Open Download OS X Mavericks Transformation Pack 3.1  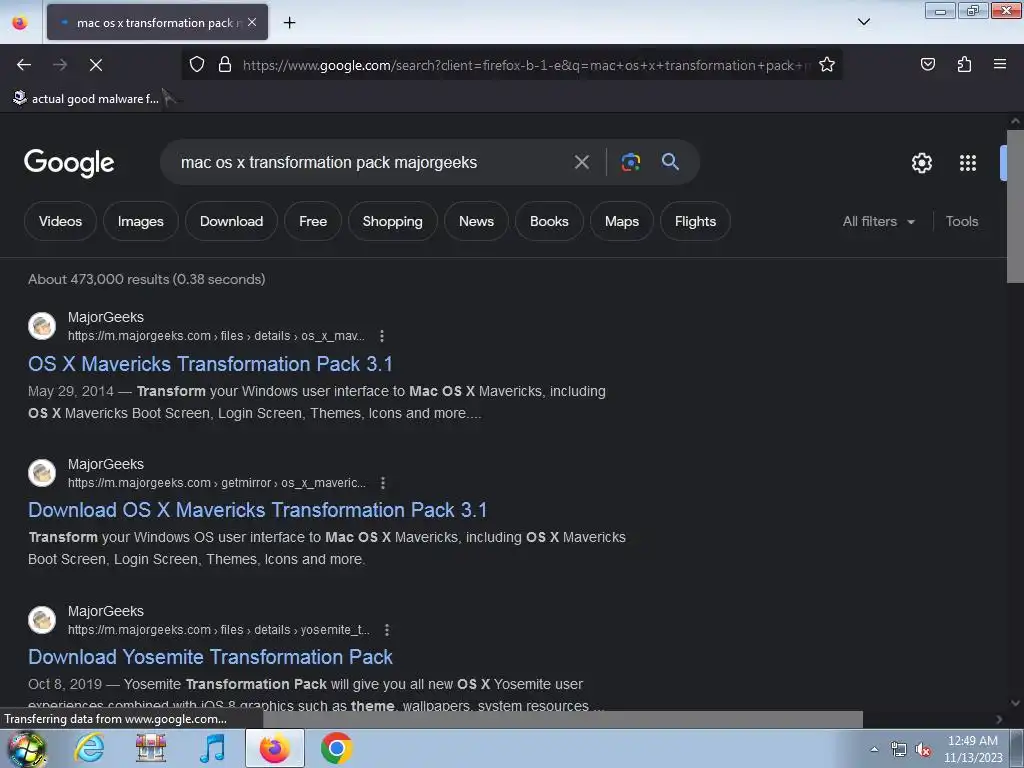point(257,510)
